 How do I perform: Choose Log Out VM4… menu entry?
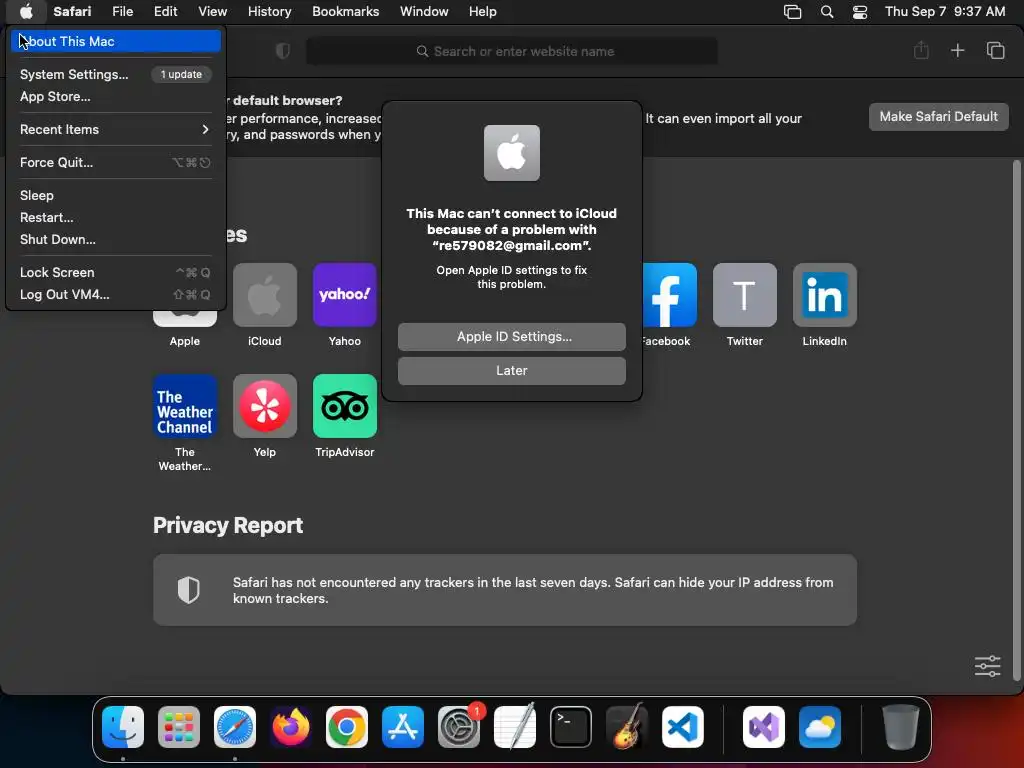pos(116,295)
